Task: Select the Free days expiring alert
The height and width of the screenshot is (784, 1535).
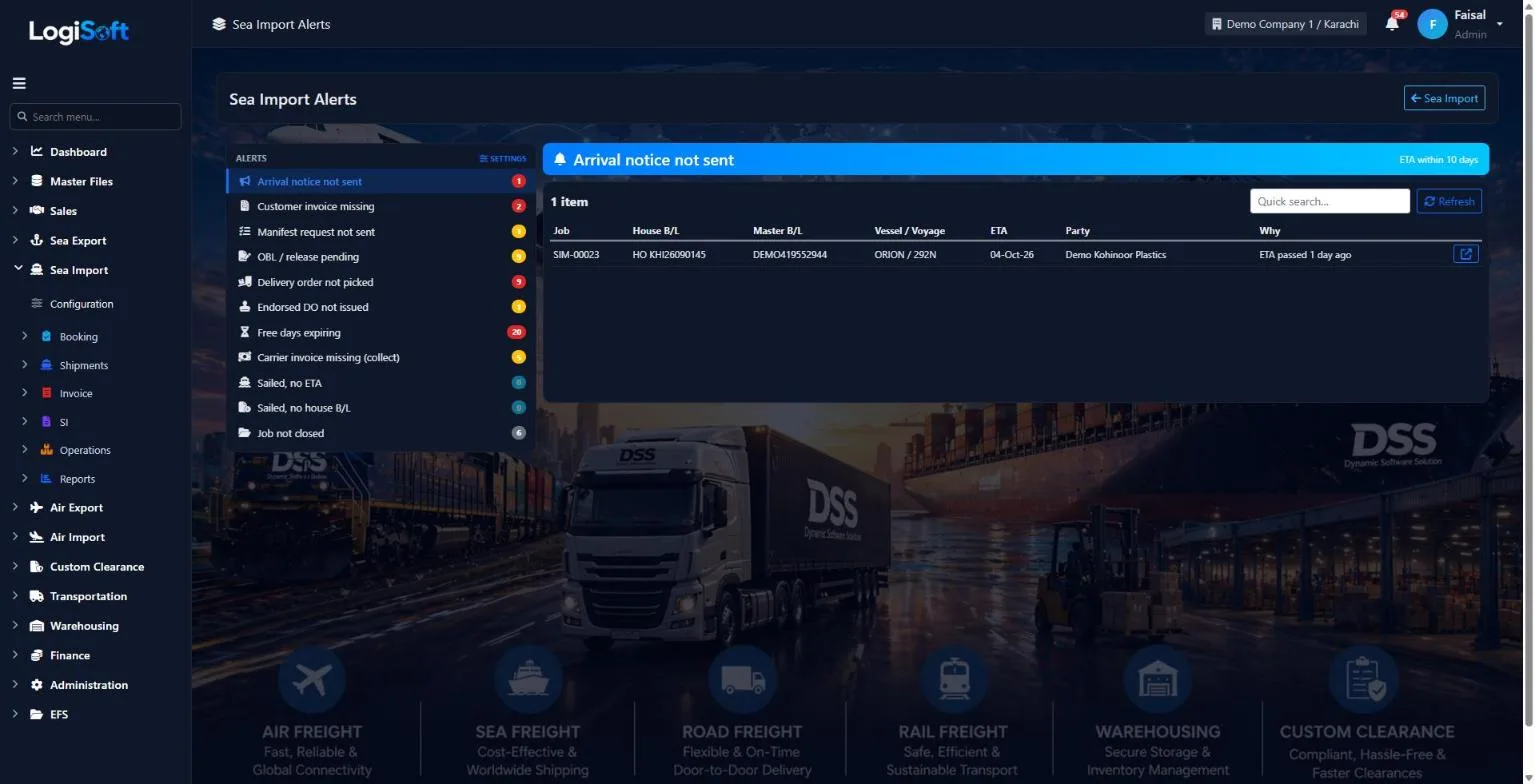Action: click(x=380, y=332)
